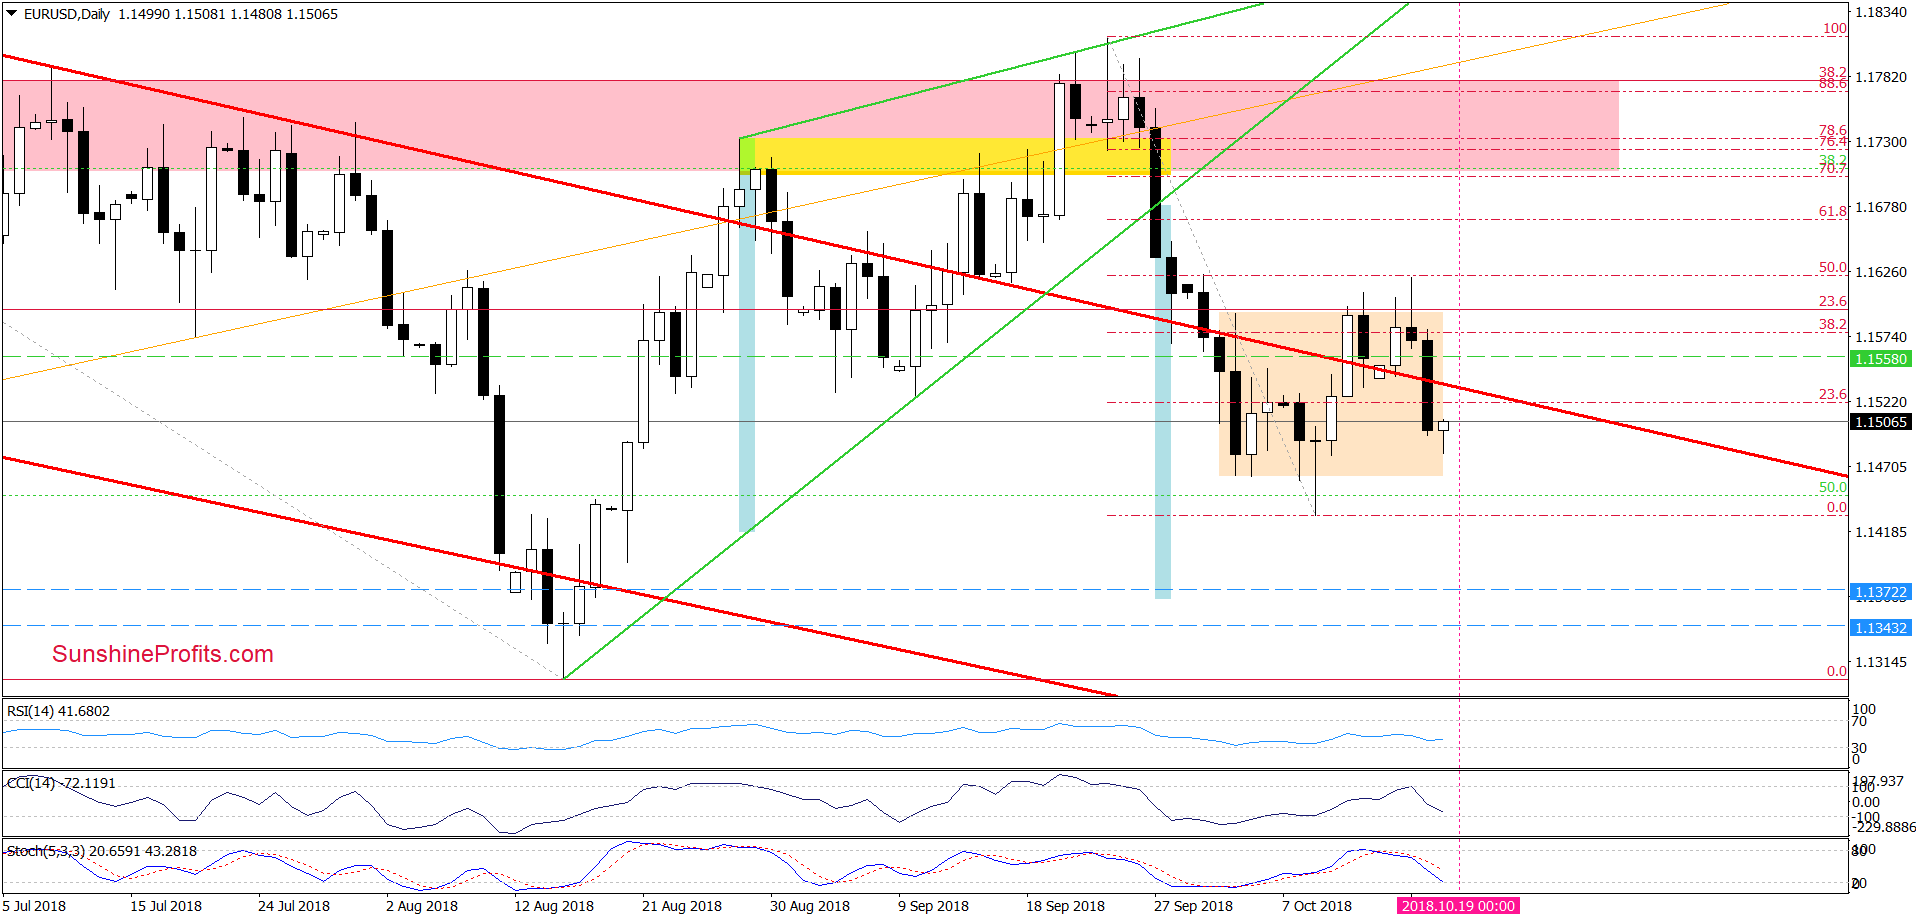Click the 1.13145 price axis value

point(1880,662)
